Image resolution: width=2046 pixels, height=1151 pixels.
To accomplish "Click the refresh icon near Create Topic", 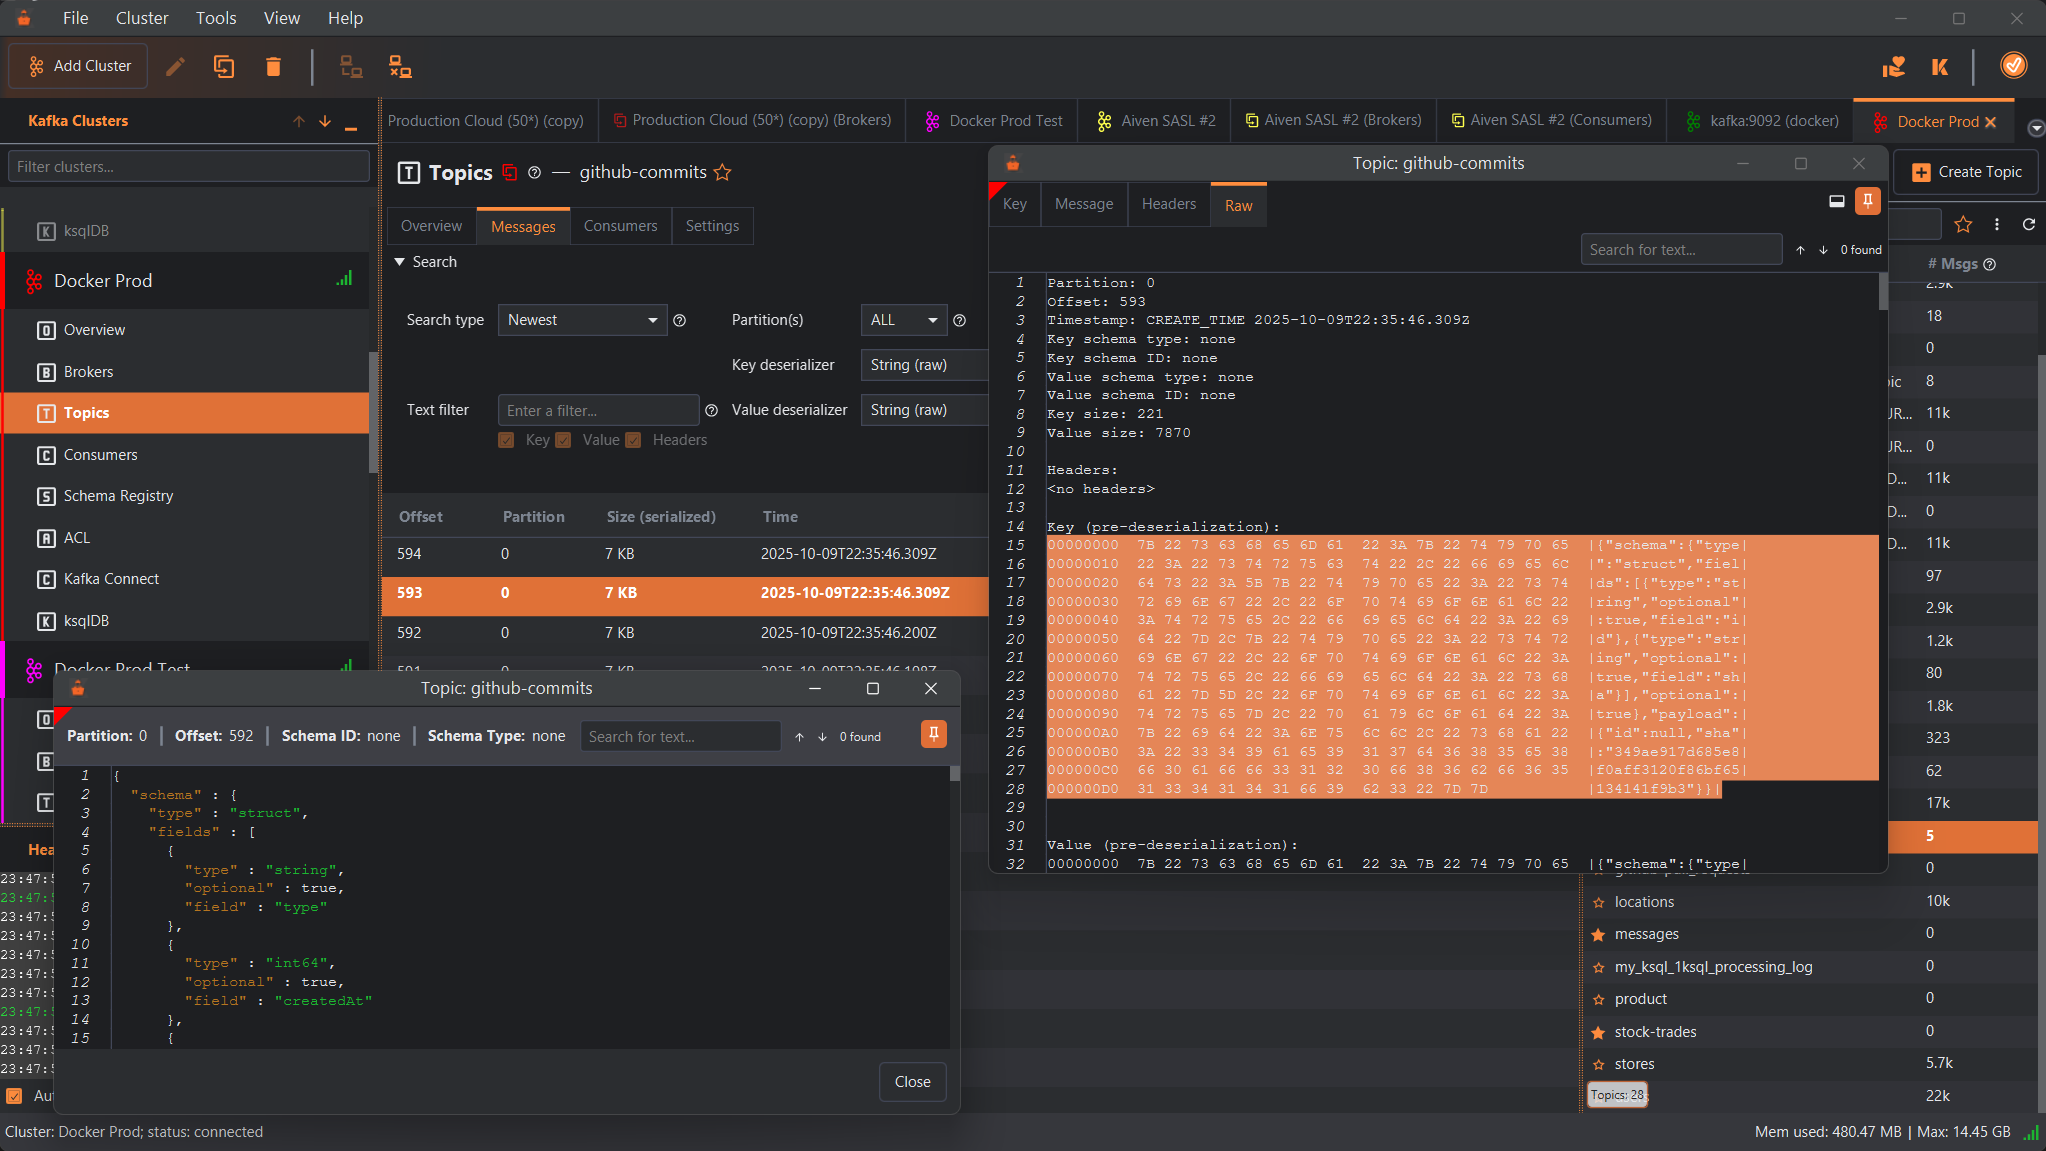I will pos(2028,224).
